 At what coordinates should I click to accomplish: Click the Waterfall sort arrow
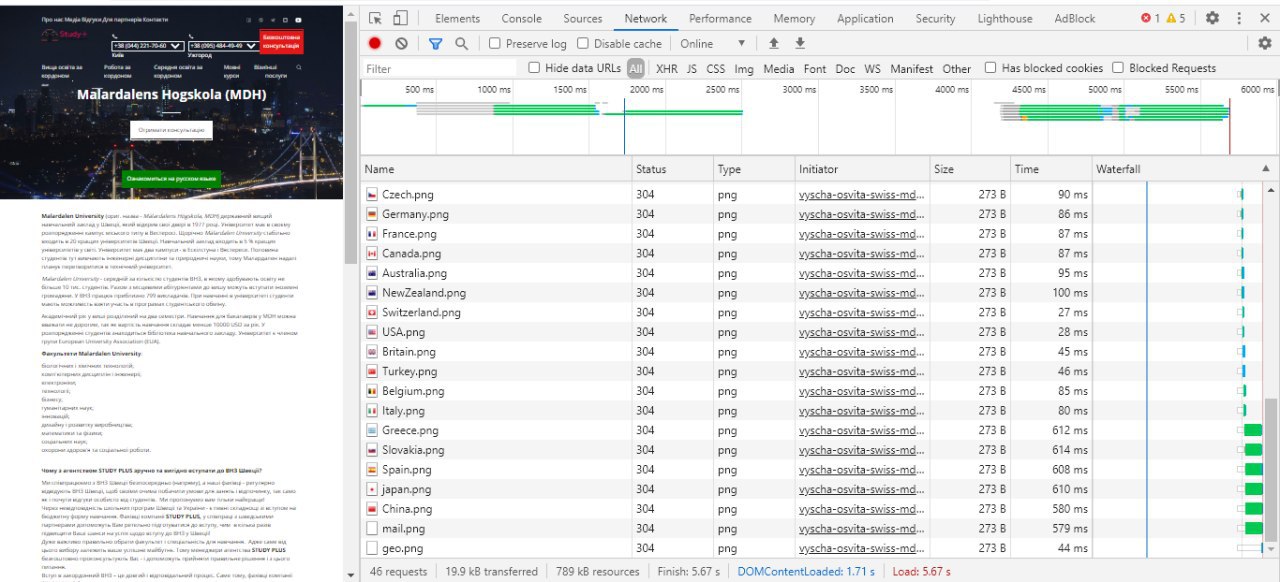1265,169
